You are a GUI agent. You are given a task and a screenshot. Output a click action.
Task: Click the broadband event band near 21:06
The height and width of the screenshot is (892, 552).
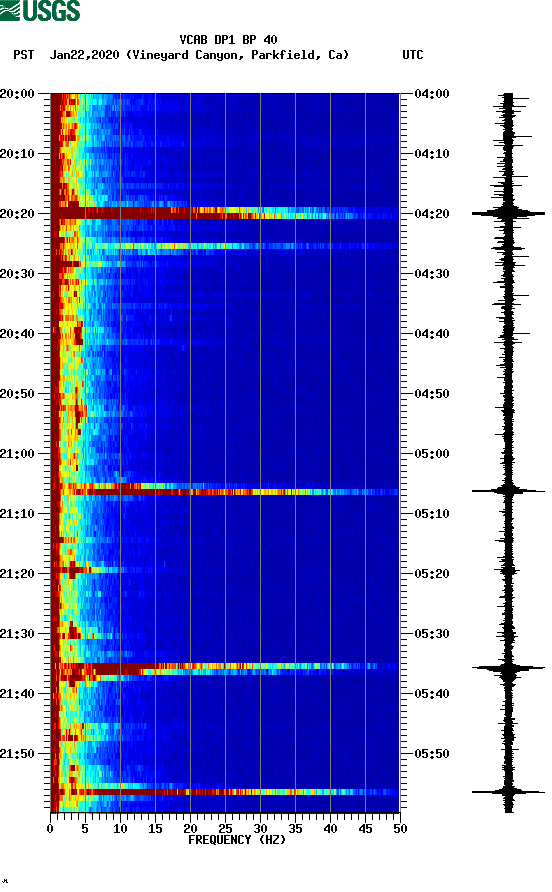[x=225, y=489]
